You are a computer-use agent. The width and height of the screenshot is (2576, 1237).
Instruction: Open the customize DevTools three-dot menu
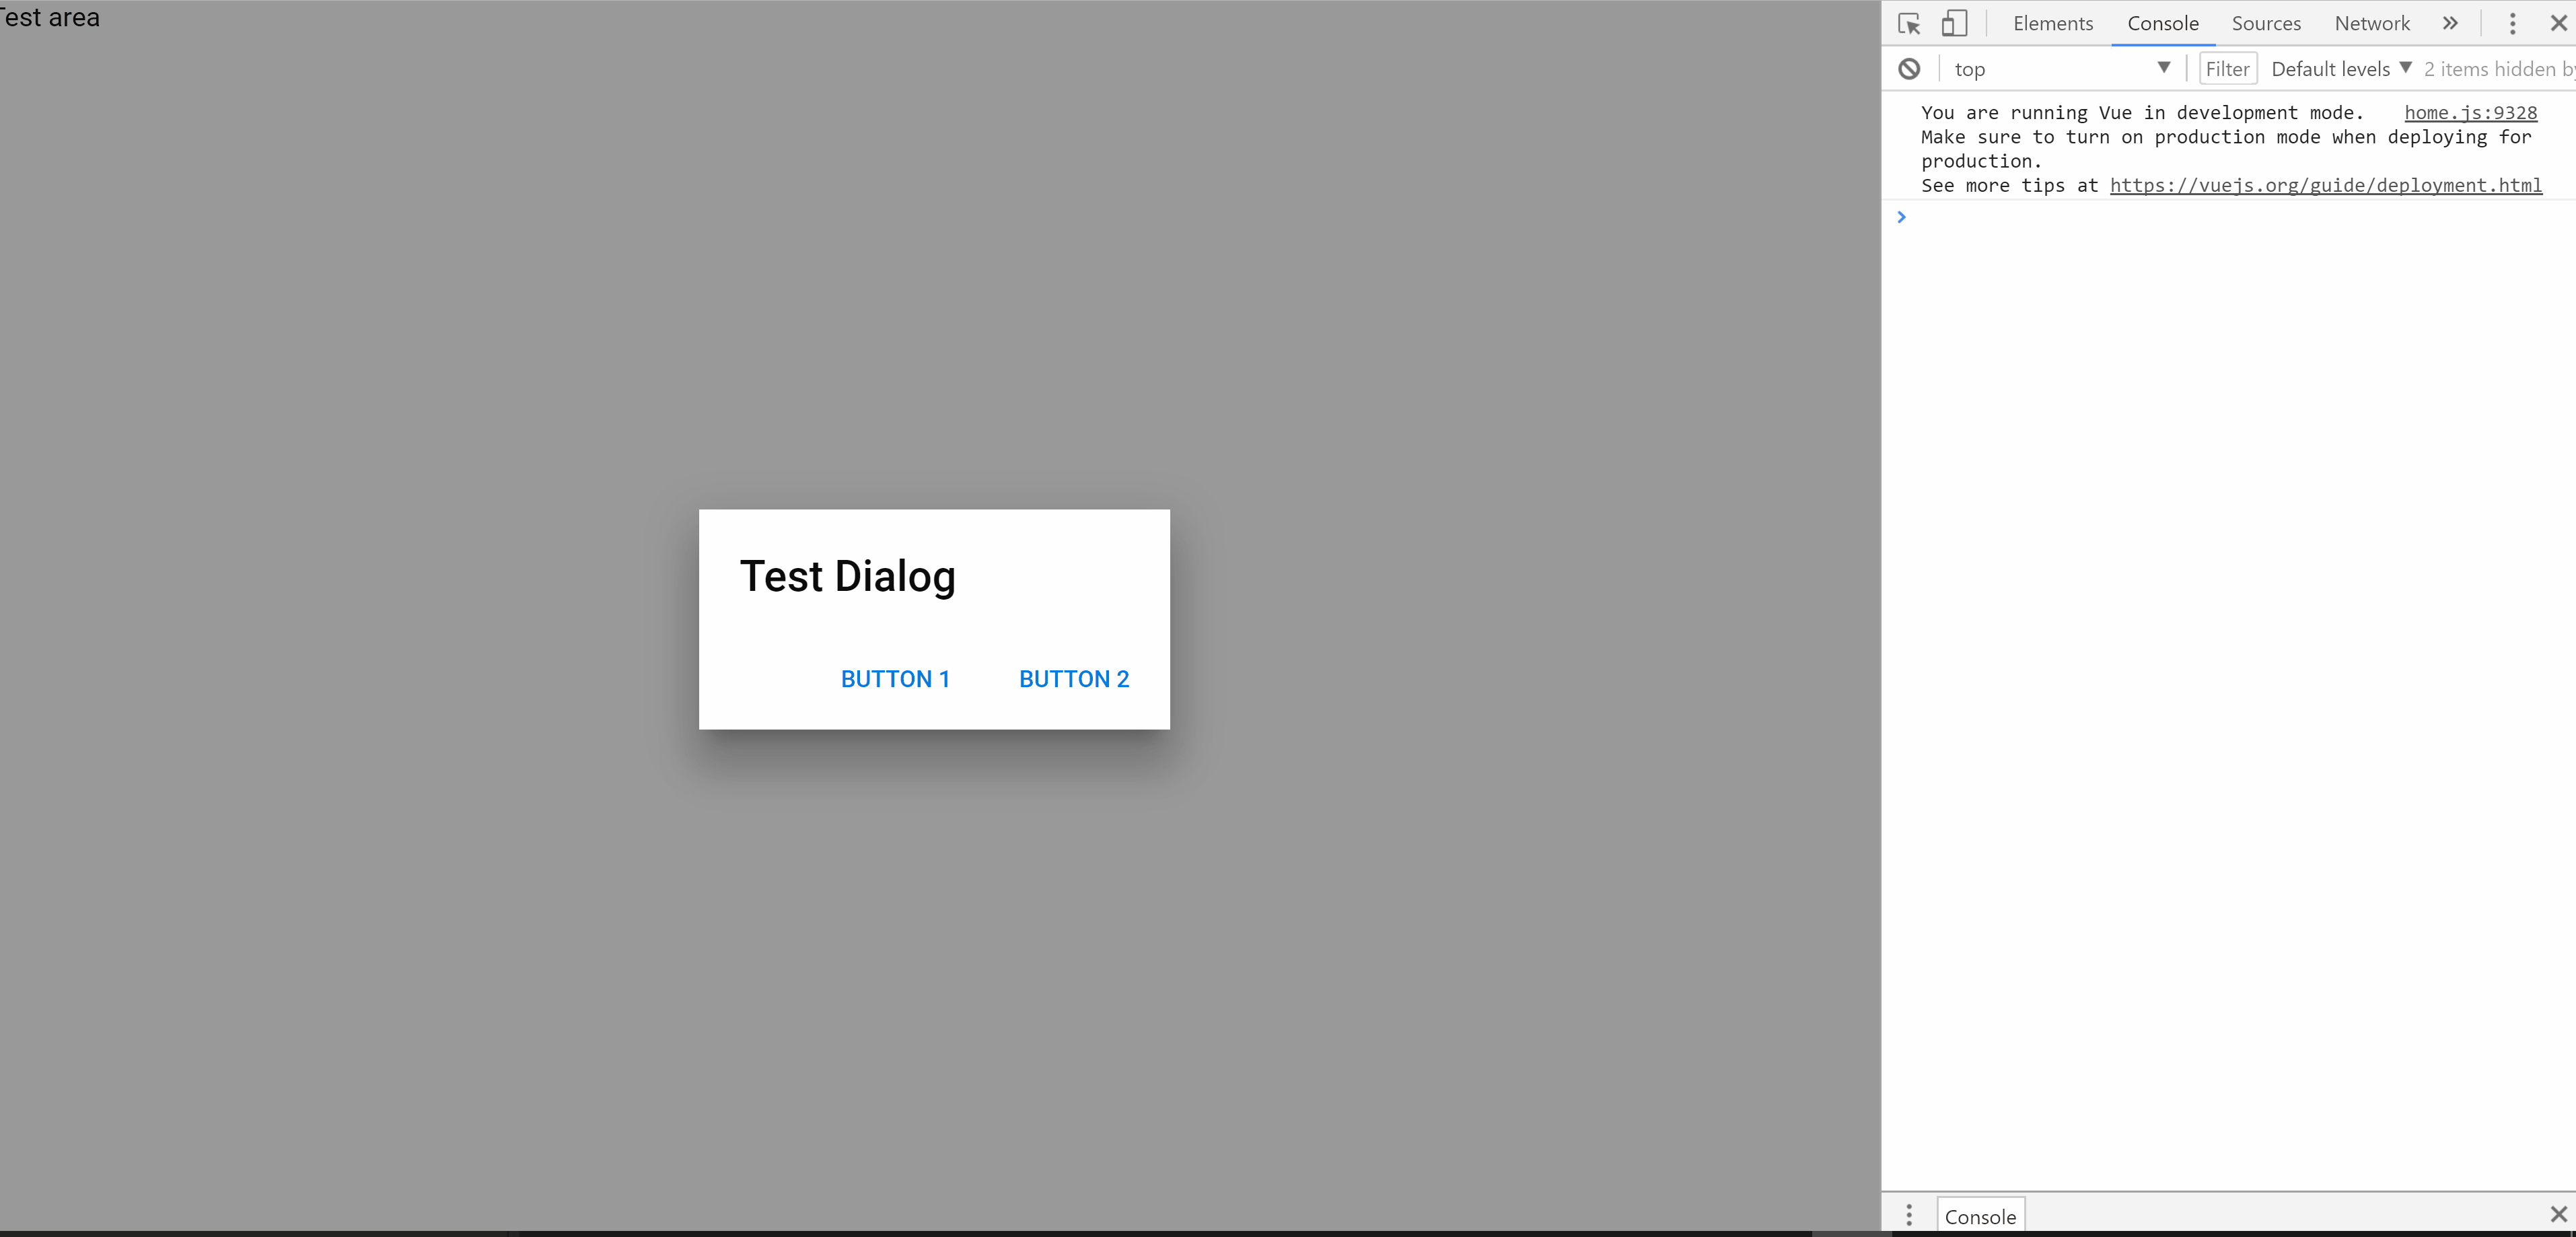point(2513,22)
